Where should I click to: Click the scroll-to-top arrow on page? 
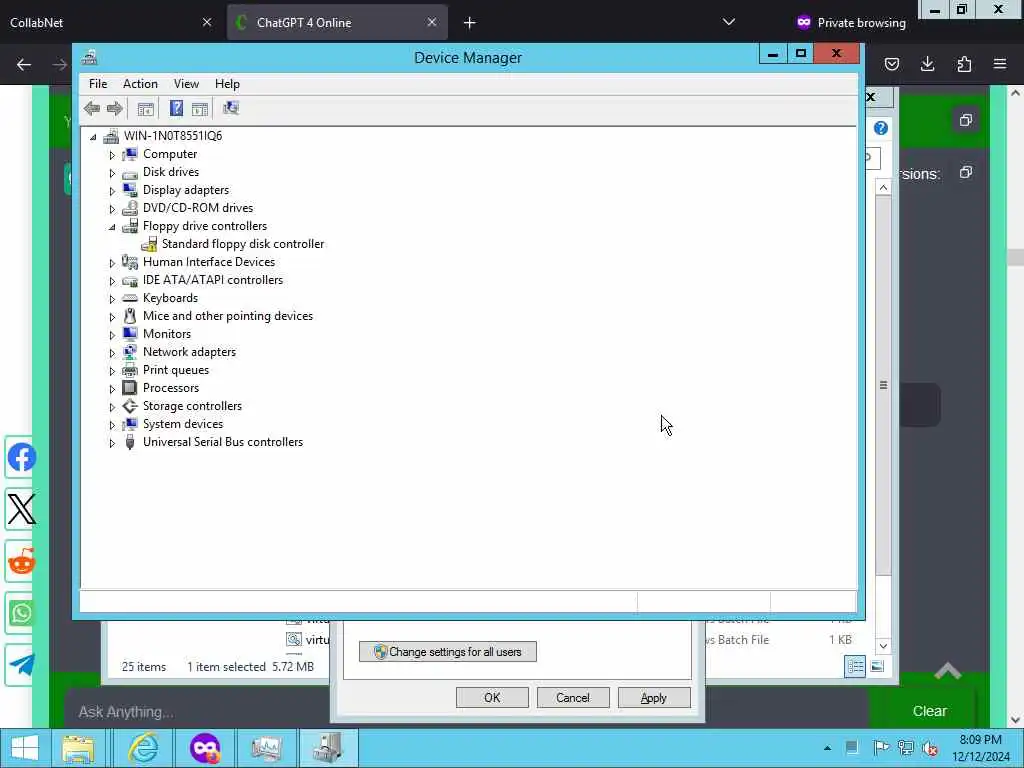tap(948, 671)
